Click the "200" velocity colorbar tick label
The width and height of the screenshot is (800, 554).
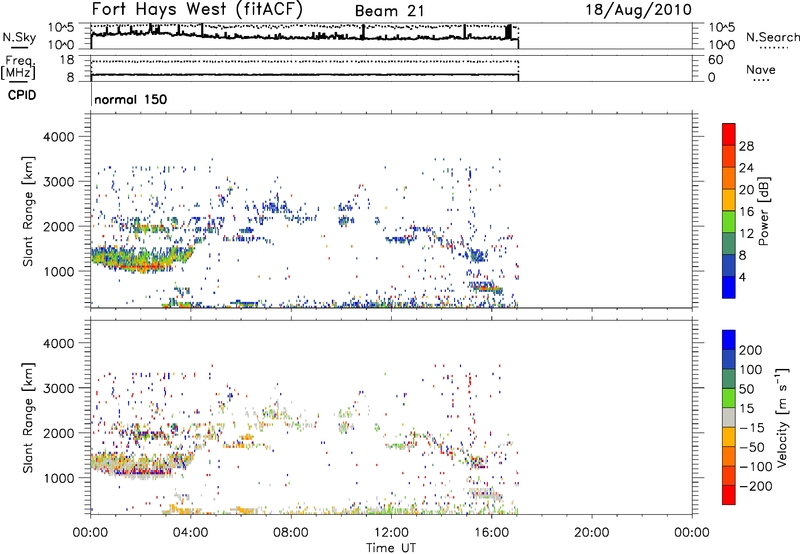click(751, 350)
